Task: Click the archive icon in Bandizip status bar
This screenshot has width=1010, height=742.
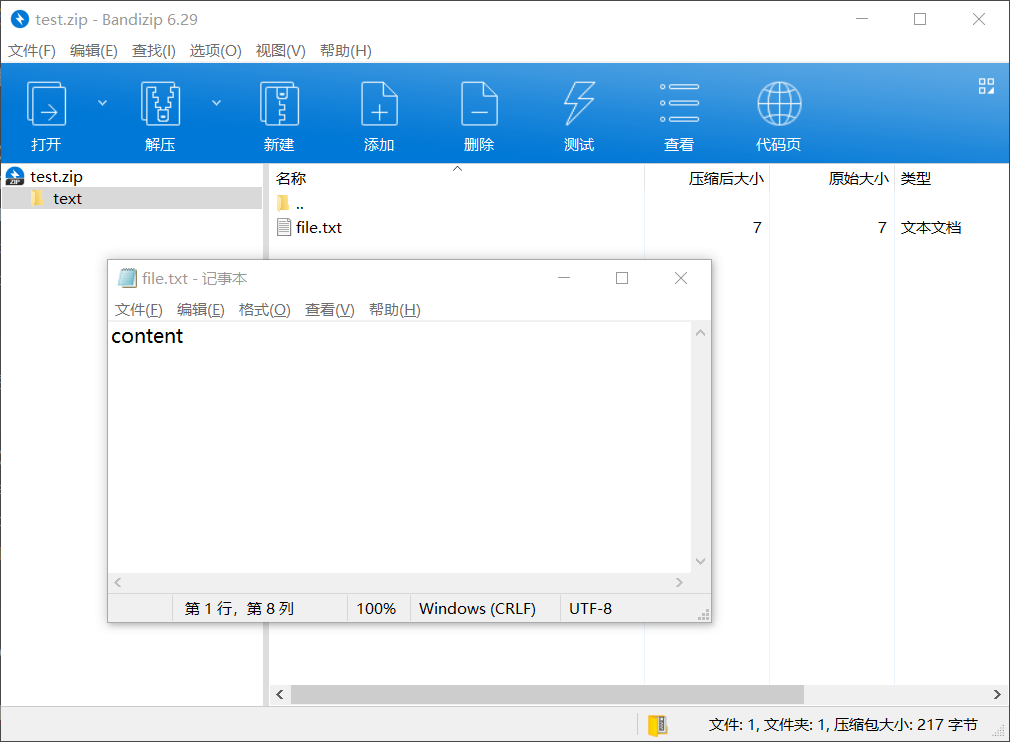Action: 657,725
